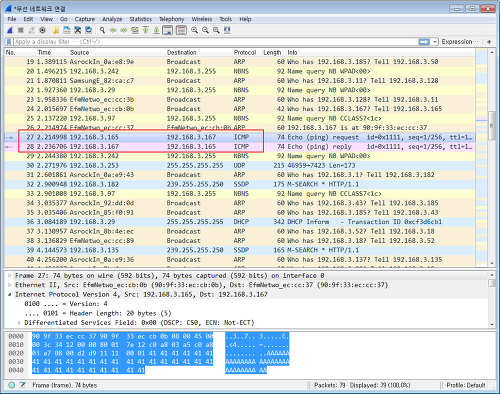
Task: Open the Expression builder
Action: click(x=459, y=42)
